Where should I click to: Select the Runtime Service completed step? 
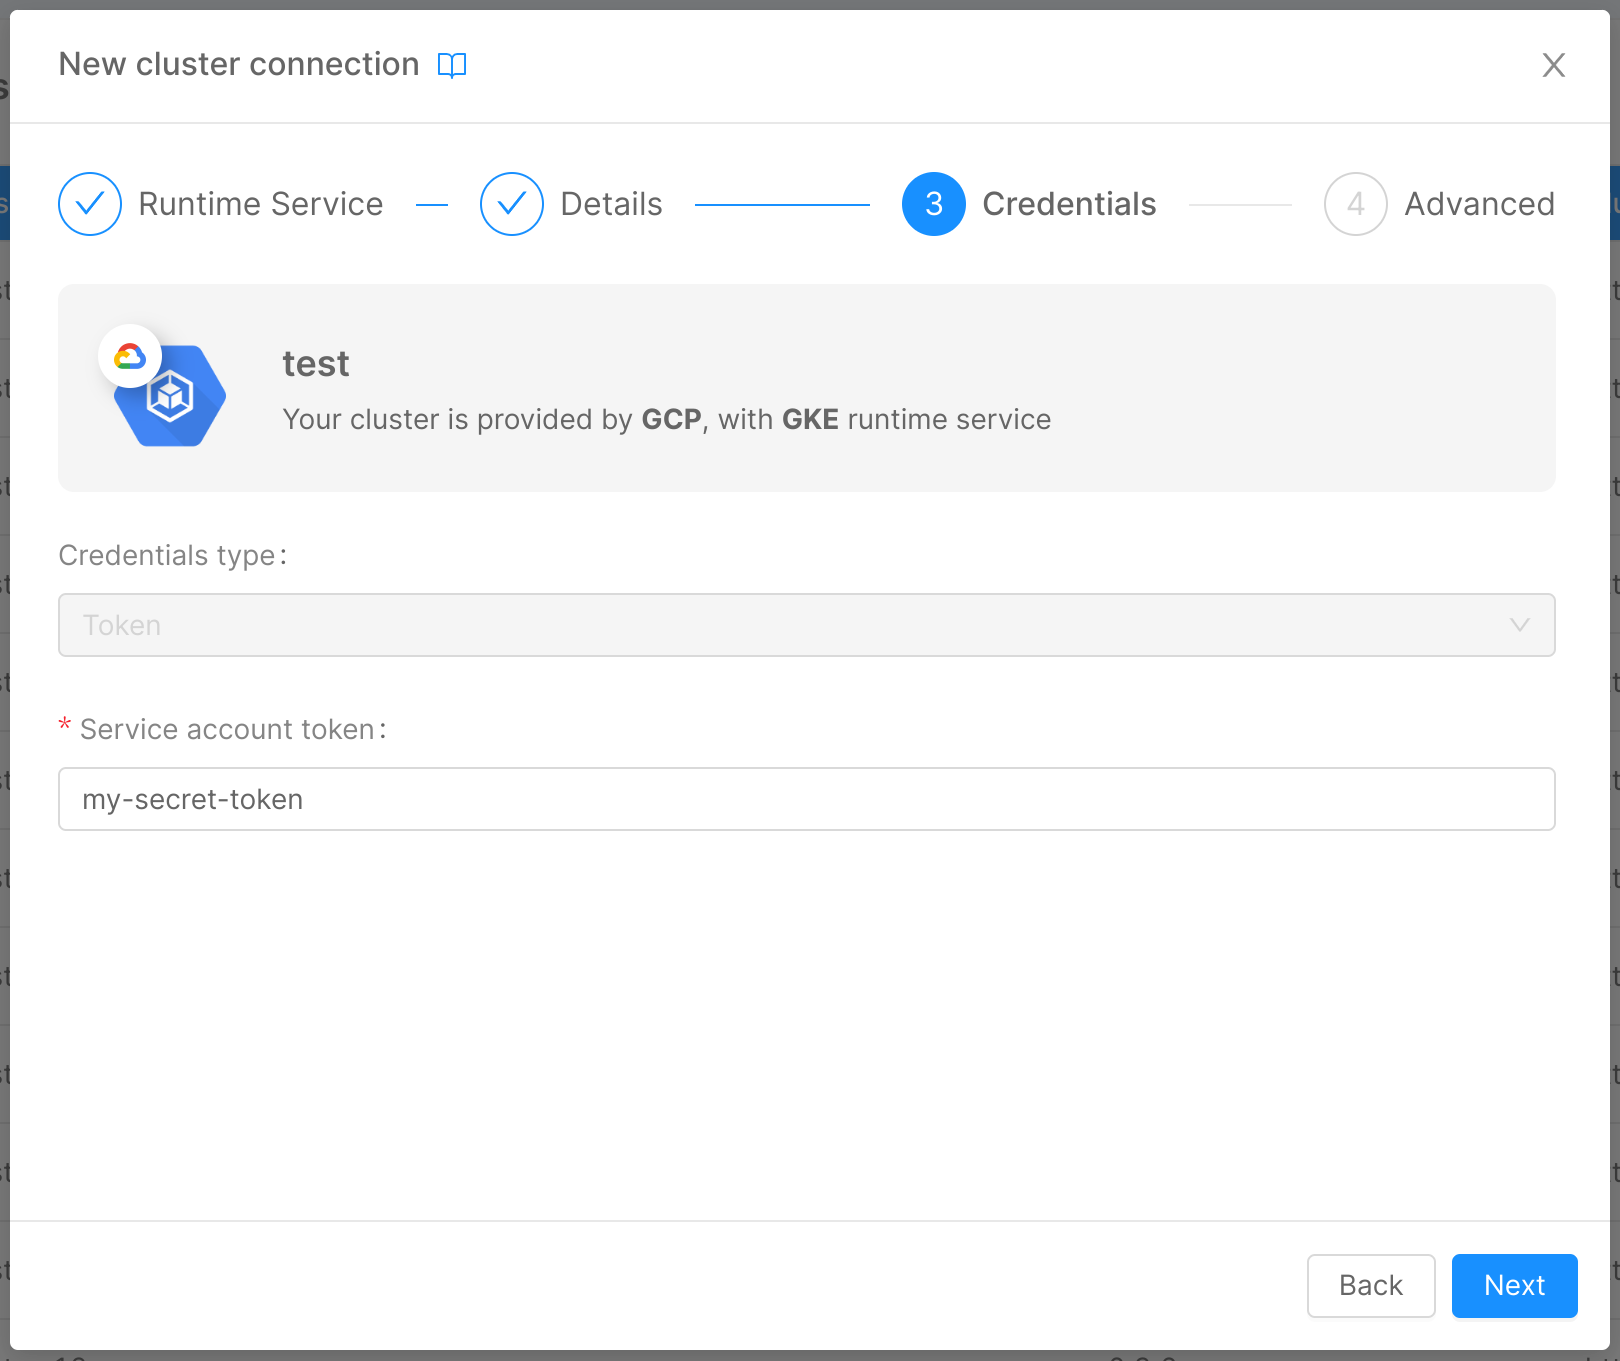[261, 203]
